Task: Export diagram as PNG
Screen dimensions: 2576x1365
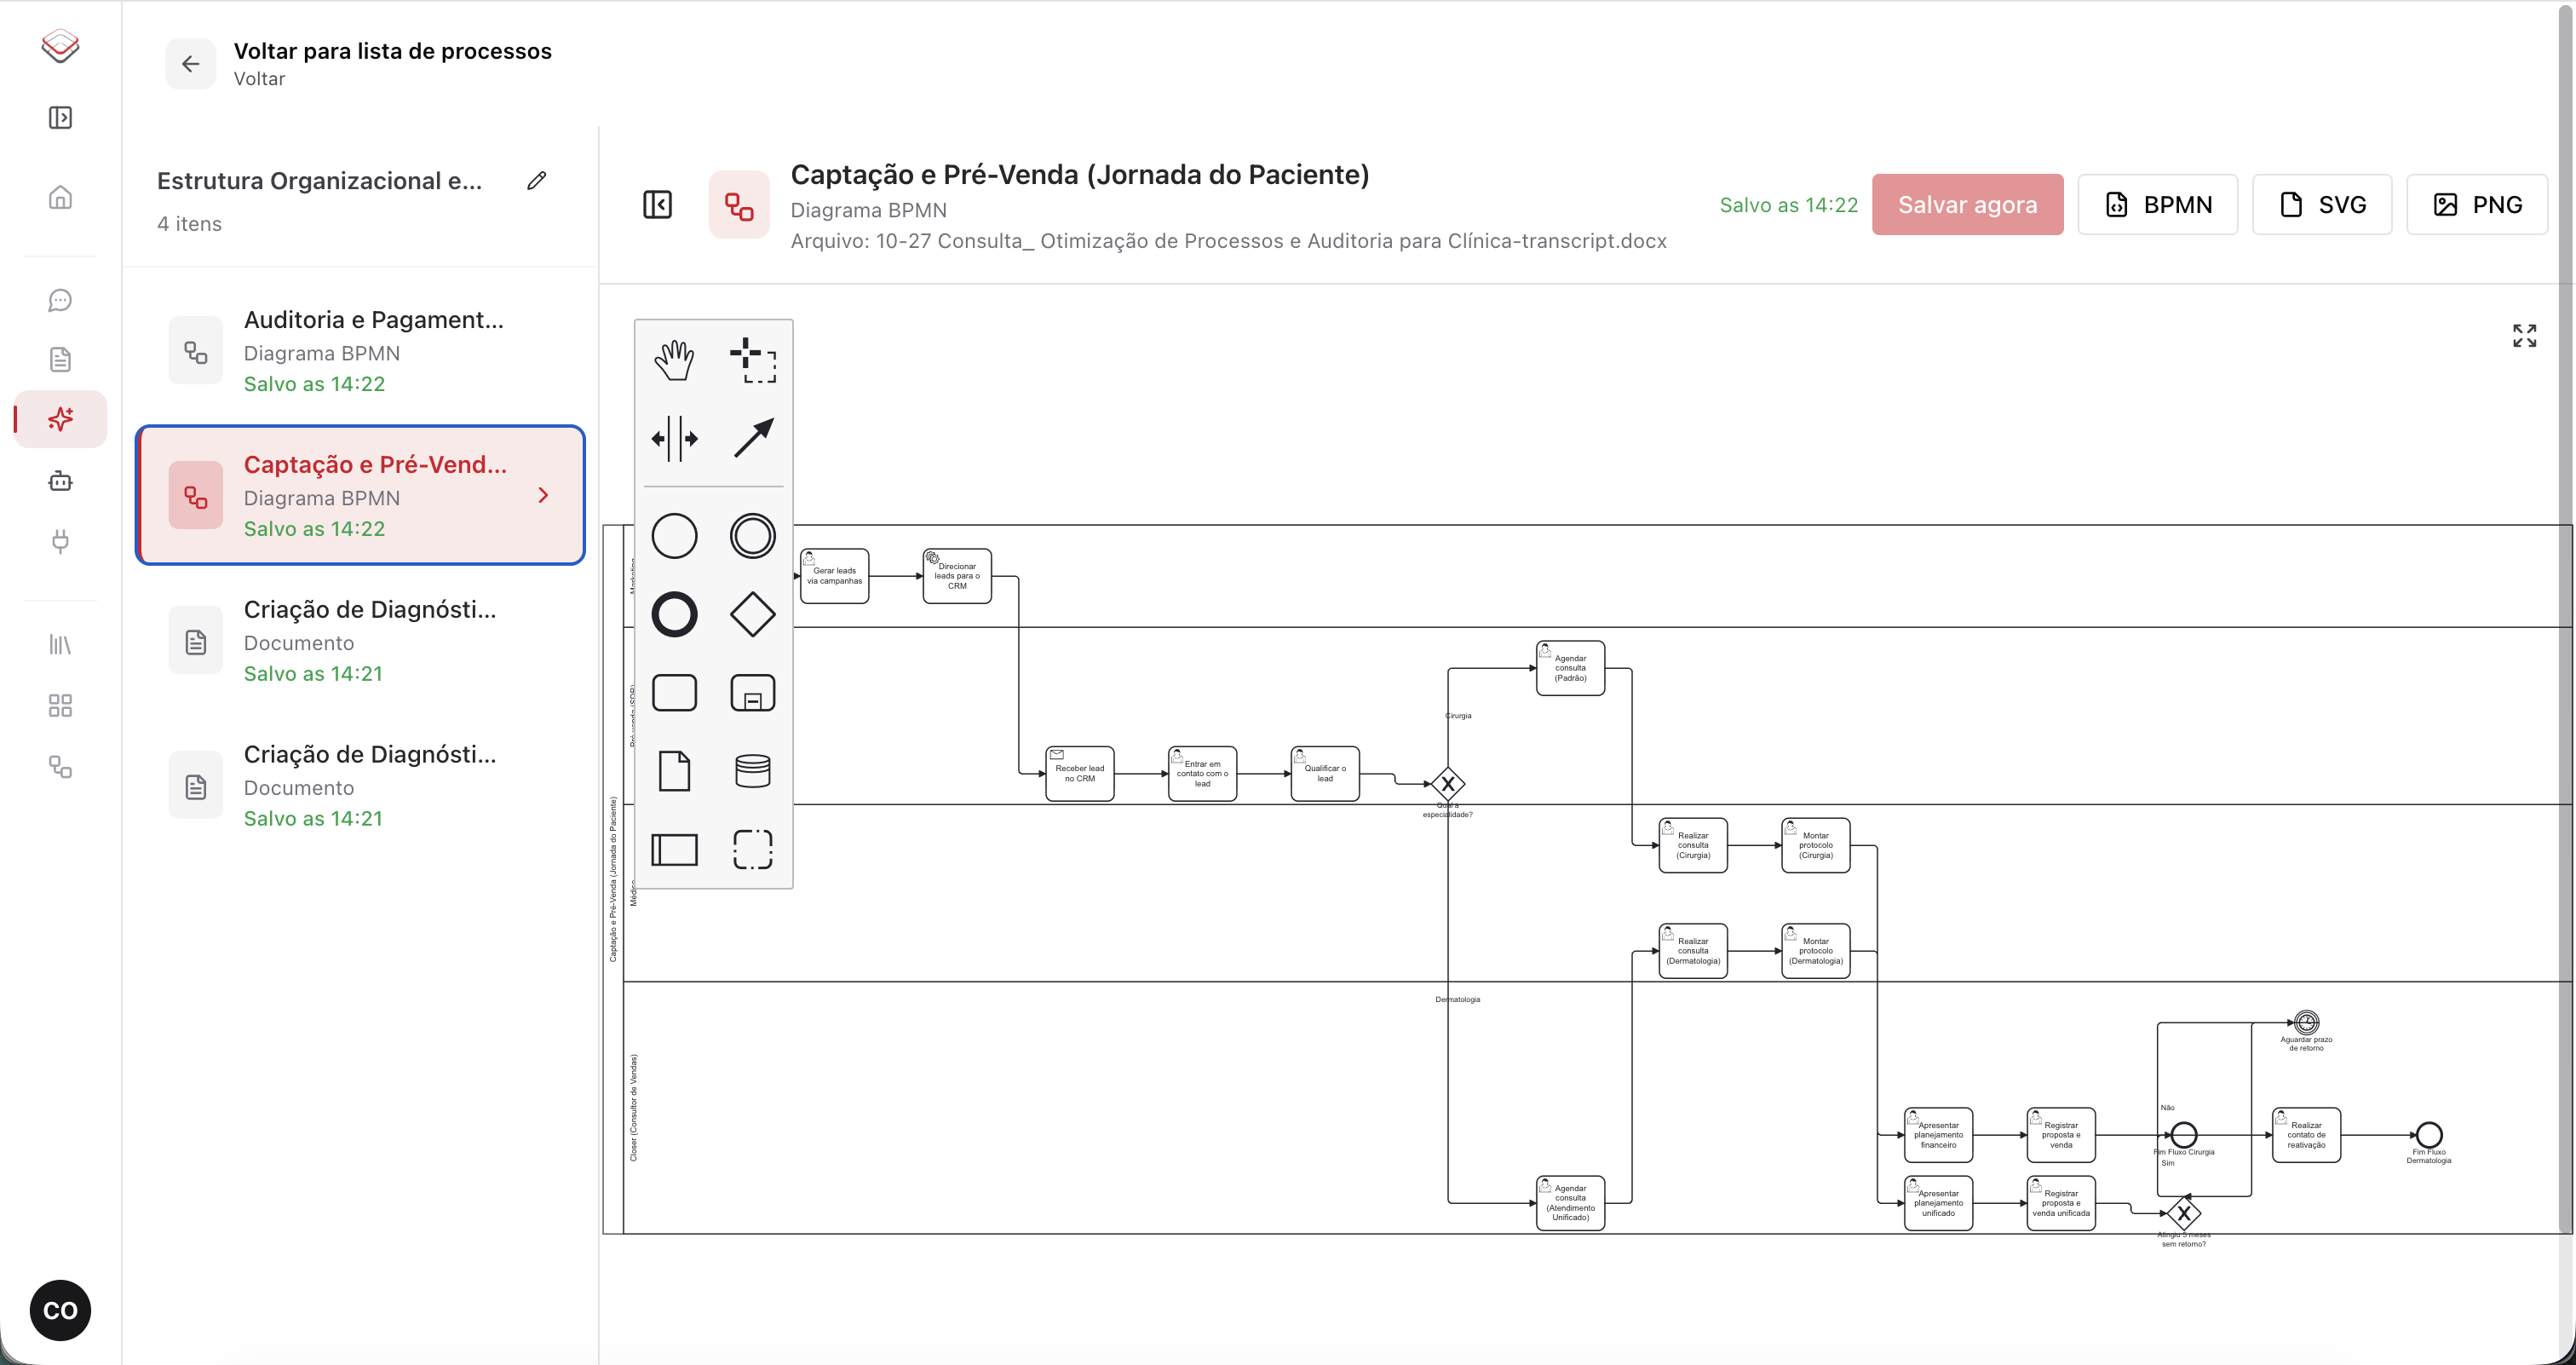Action: (x=2476, y=204)
